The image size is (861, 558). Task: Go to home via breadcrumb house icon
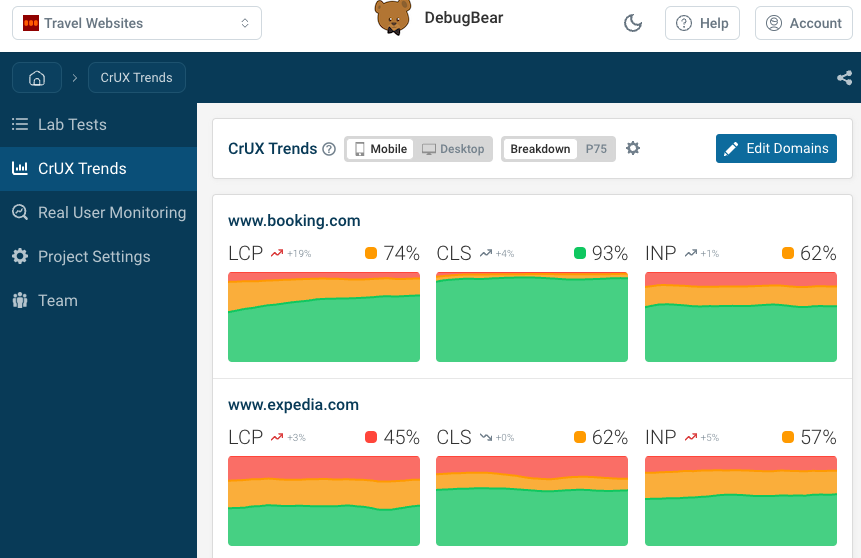coord(37,77)
